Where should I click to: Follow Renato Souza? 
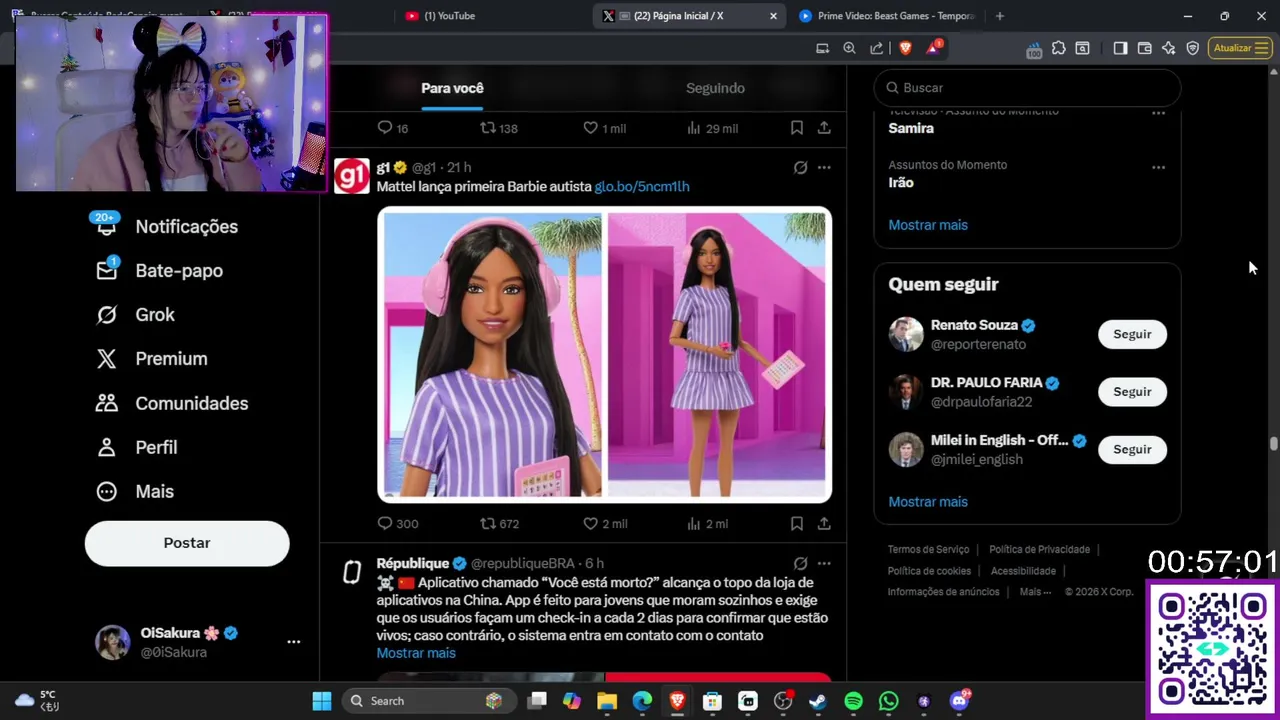[x=1132, y=335]
